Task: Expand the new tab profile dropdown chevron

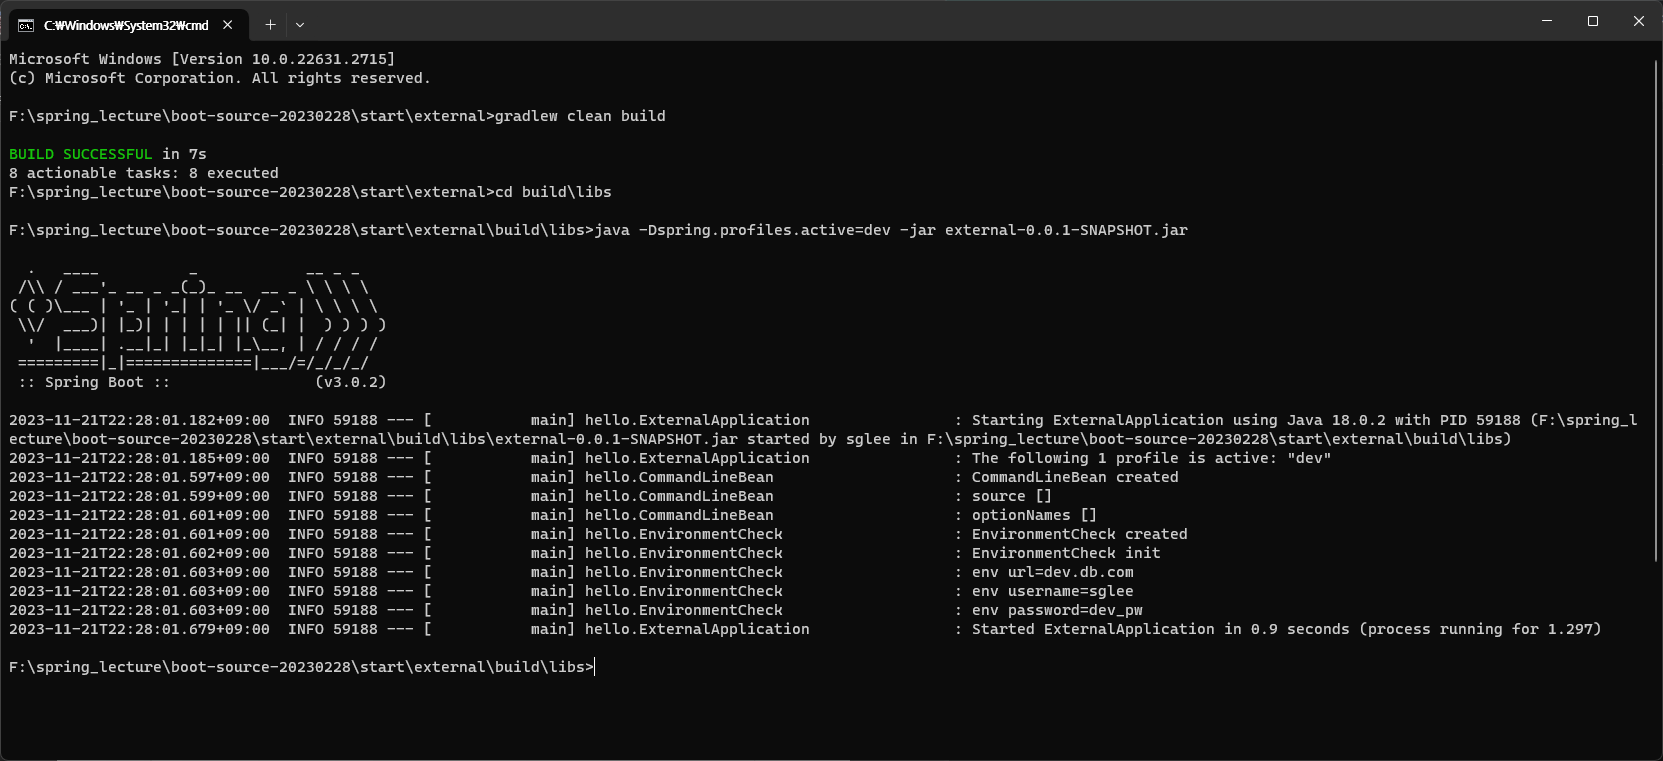Action: [300, 24]
